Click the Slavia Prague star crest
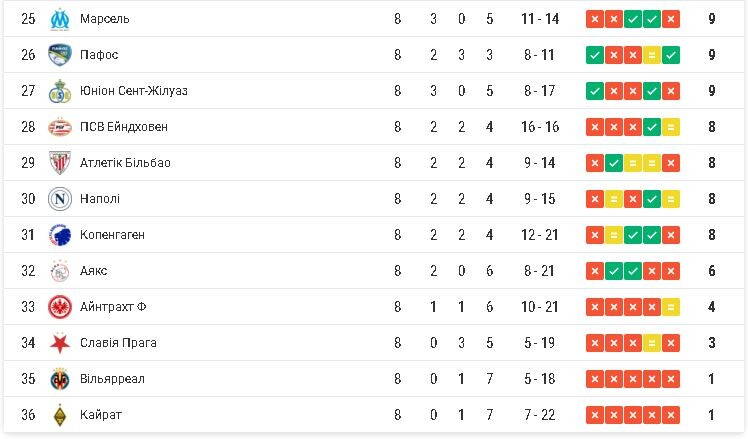748x439 pixels. (59, 343)
